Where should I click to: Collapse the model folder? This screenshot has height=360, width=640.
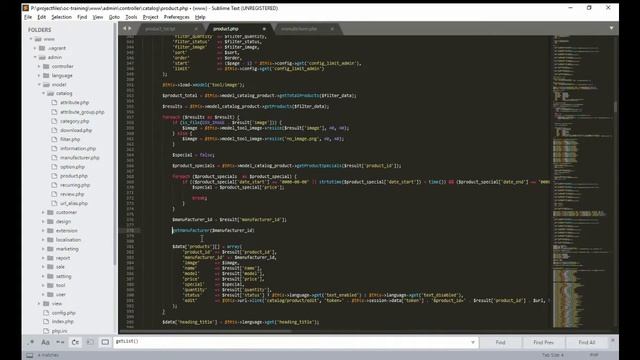[39, 84]
